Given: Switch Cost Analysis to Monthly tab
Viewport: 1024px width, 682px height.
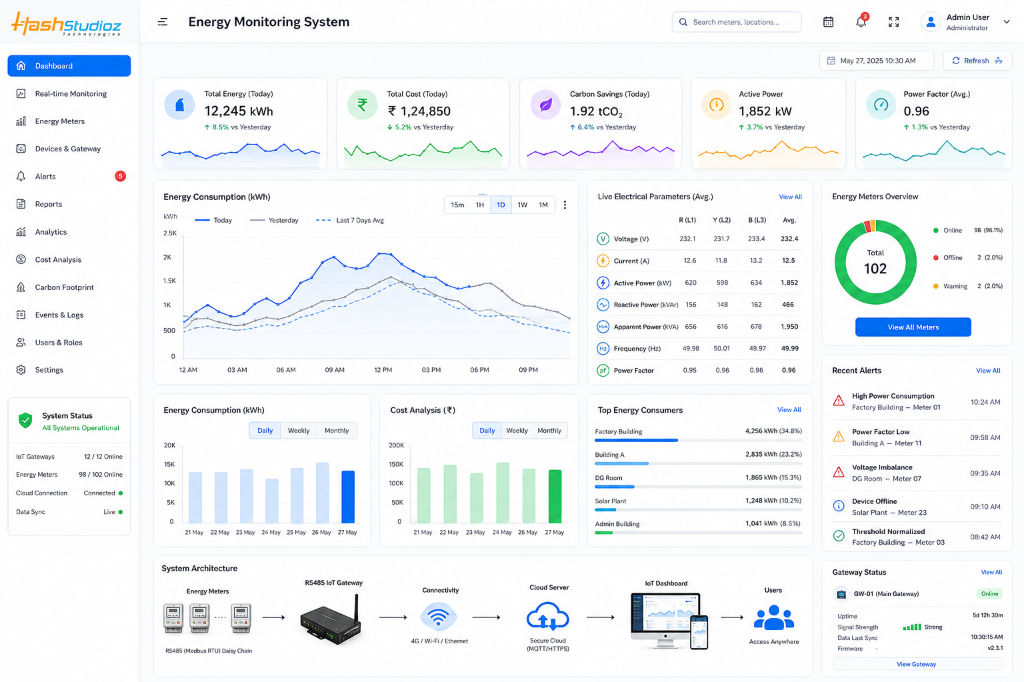Looking at the screenshot, I should click(549, 430).
